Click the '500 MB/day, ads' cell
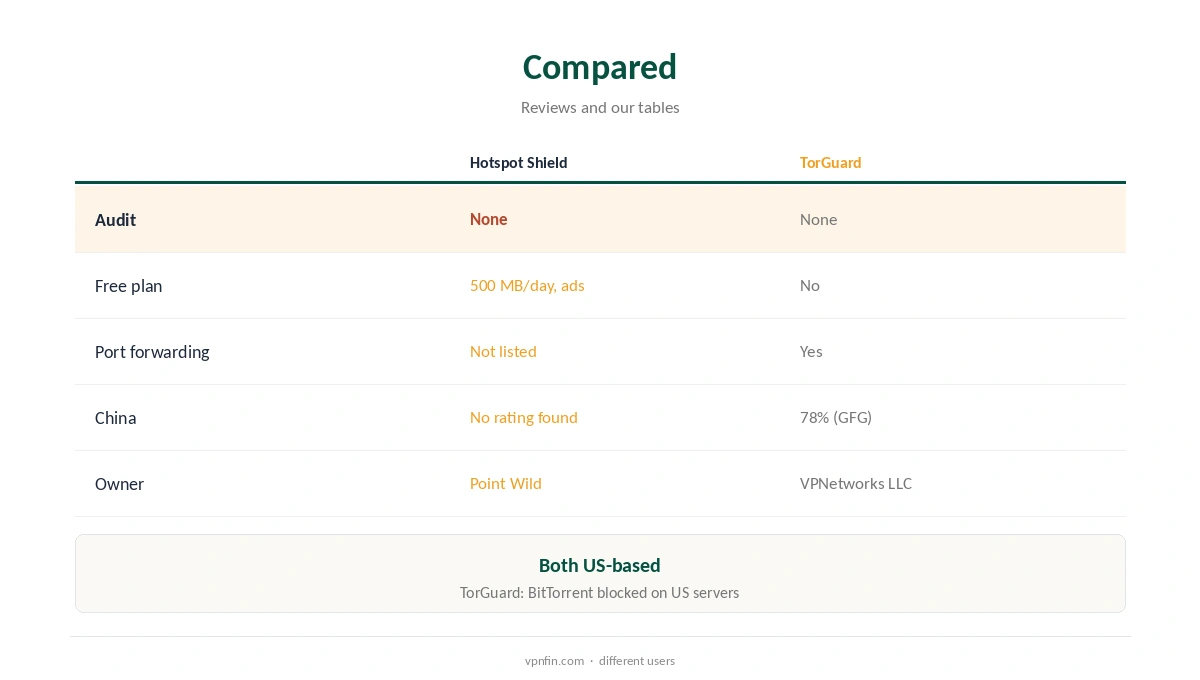 [527, 285]
